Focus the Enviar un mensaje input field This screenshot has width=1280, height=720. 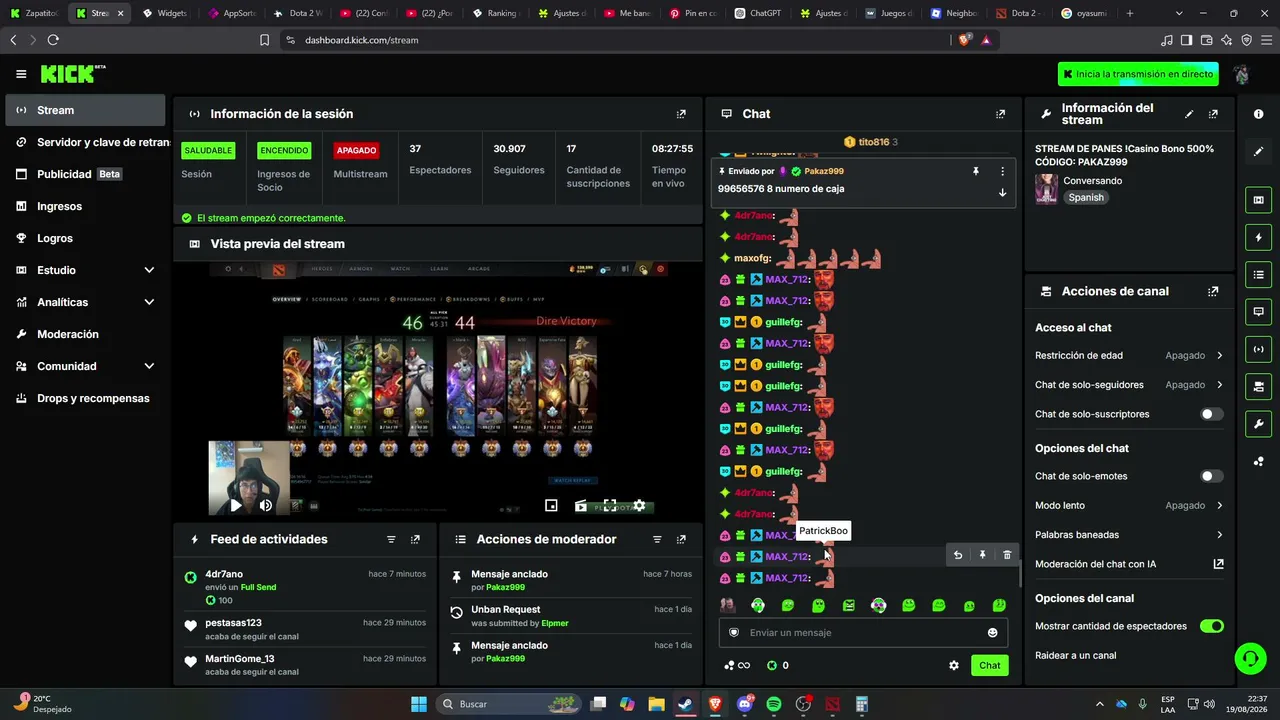point(863,632)
